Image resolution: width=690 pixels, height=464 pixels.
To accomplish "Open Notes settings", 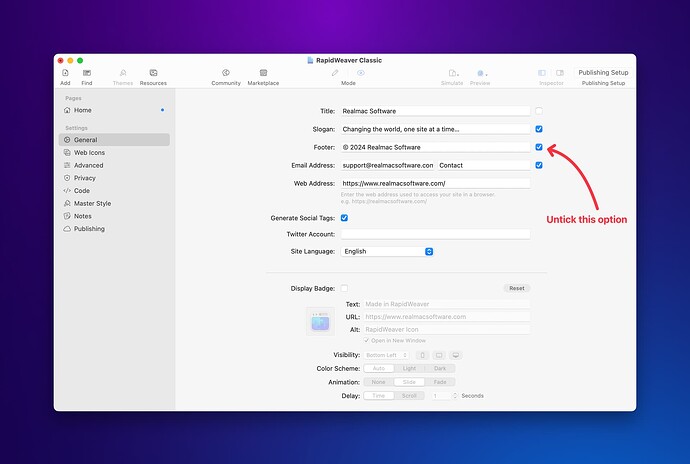I will (x=114, y=216).
